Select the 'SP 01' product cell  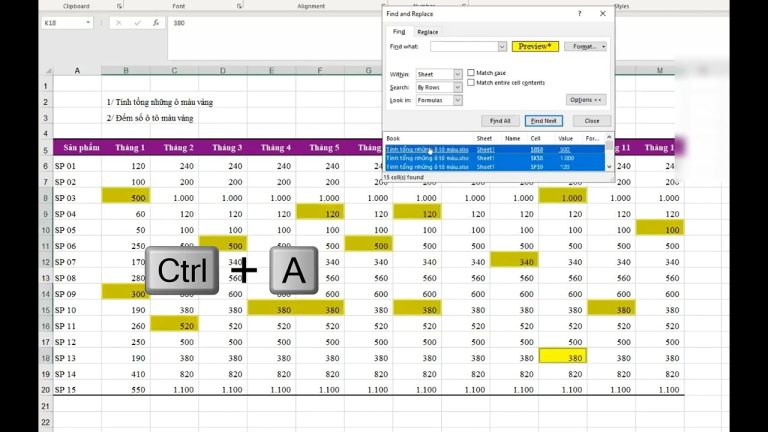pyautogui.click(x=77, y=166)
